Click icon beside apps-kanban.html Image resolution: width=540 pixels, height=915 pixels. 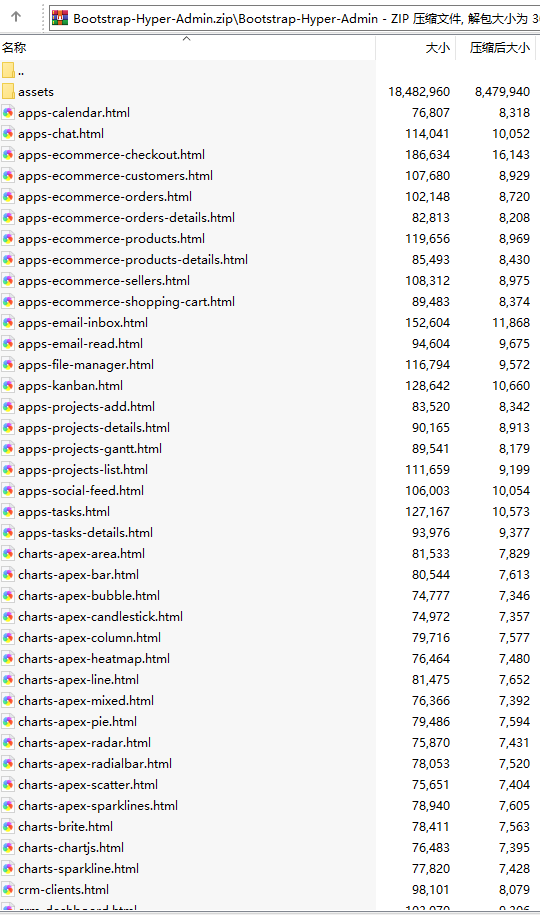tap(8, 386)
